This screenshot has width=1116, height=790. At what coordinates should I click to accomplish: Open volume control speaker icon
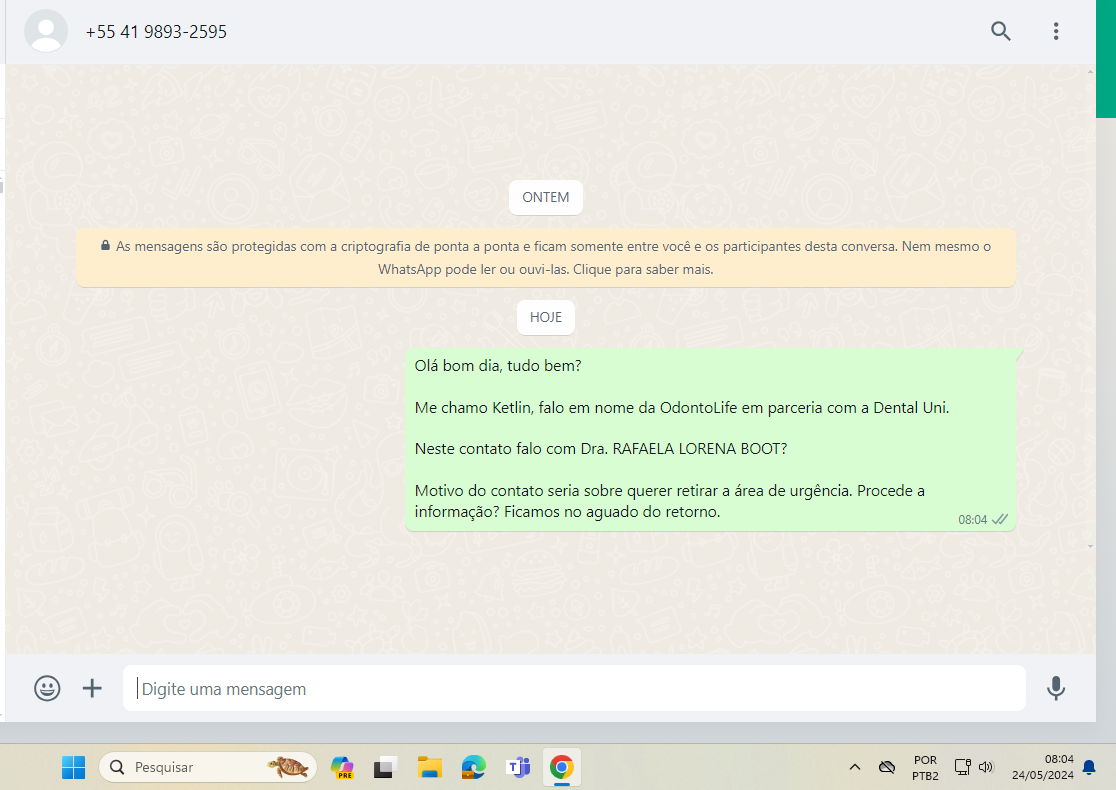986,767
